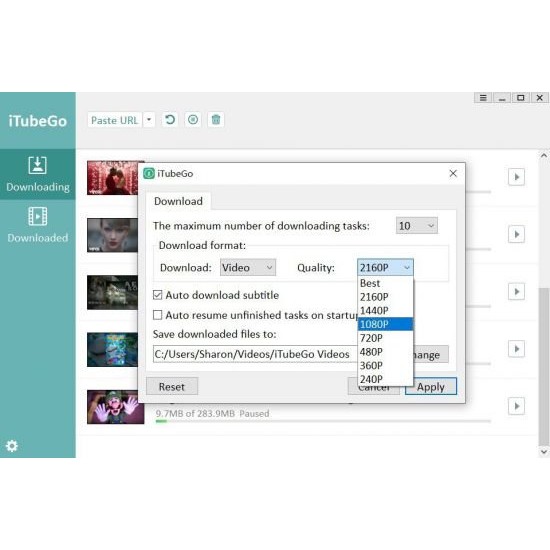Select Best in quality list
The image size is (550, 550).
tap(385, 283)
